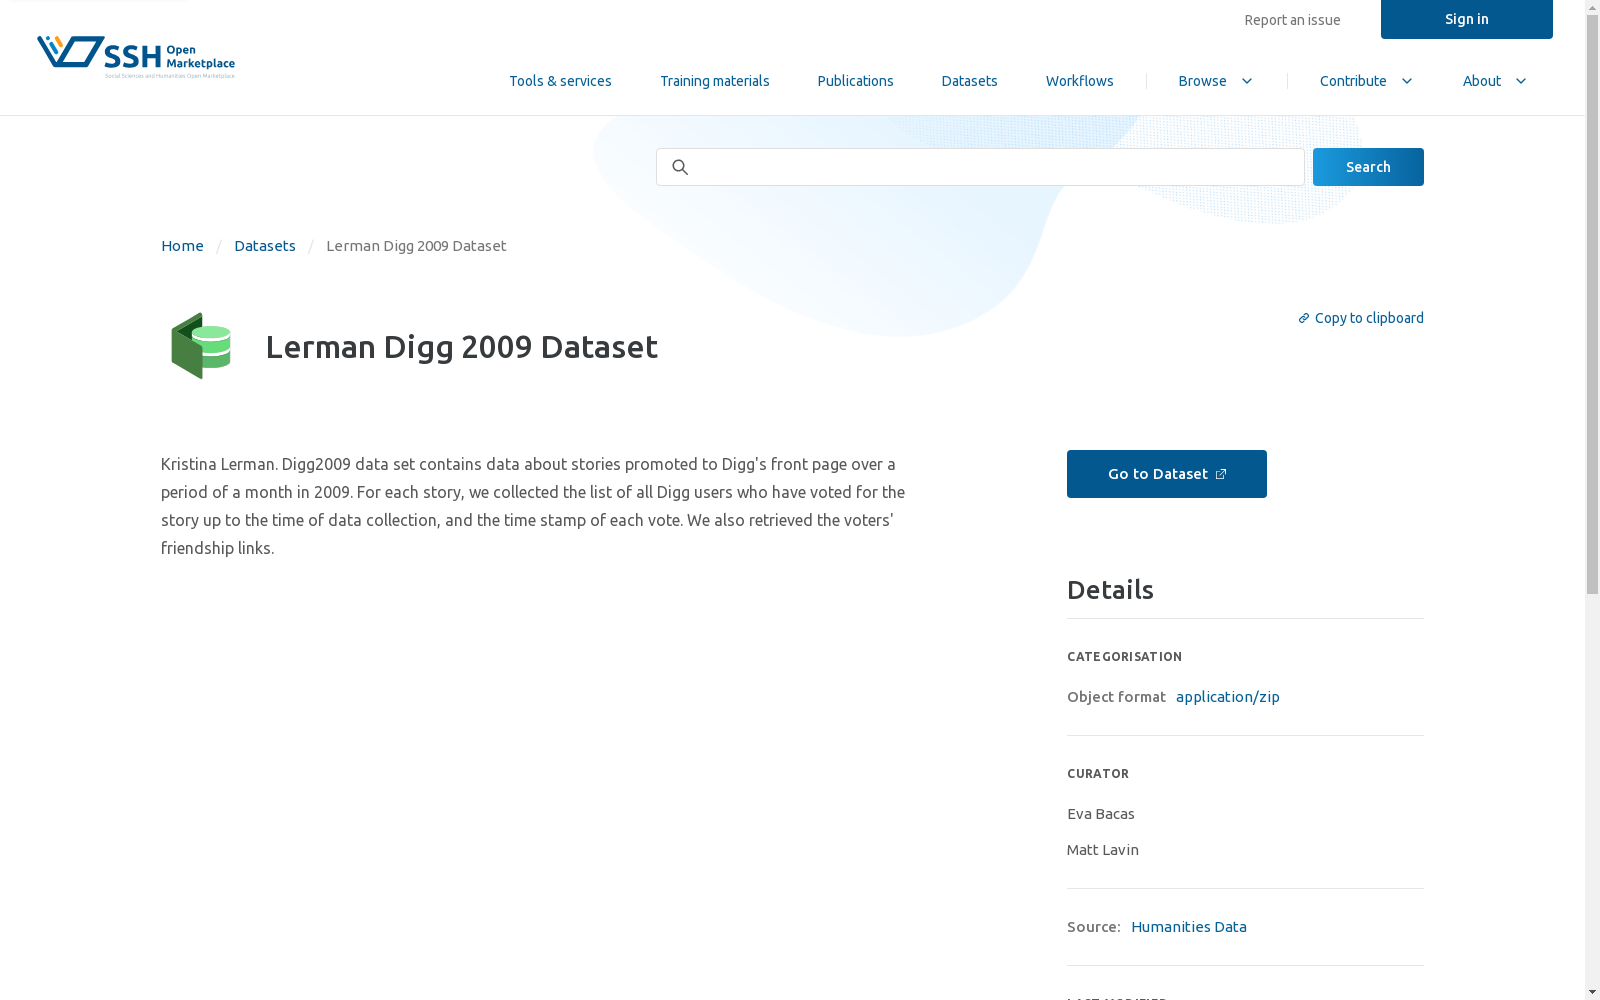The height and width of the screenshot is (1000, 1600).
Task: Focus the search input field
Action: click(980, 167)
